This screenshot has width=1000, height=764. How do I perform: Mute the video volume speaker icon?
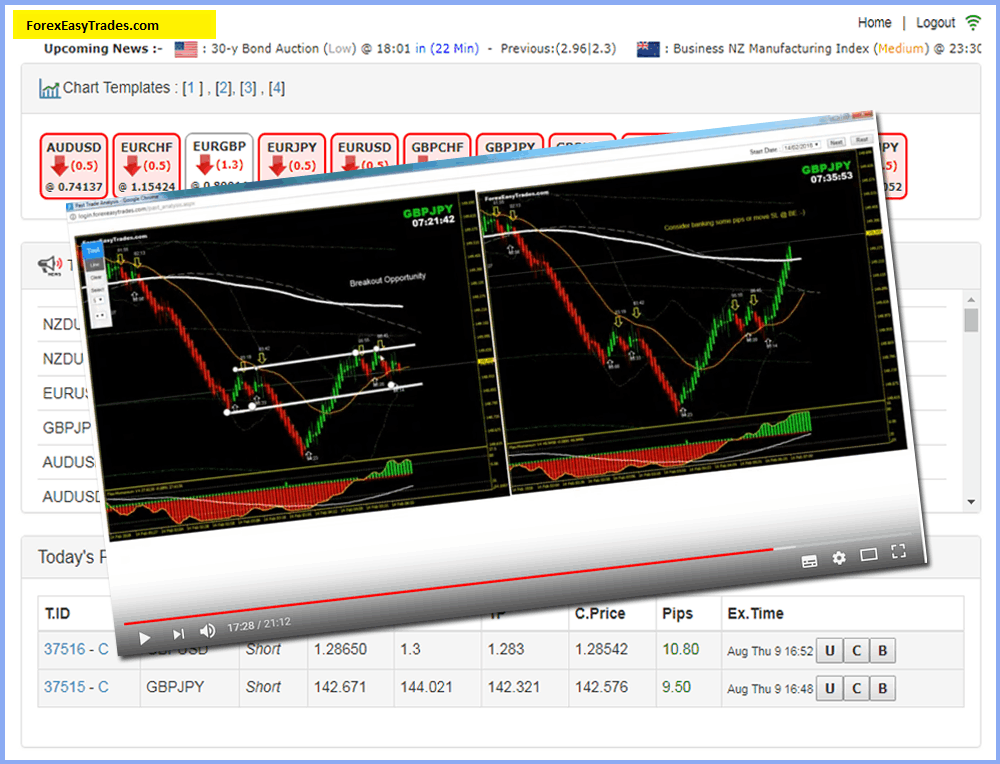point(208,631)
